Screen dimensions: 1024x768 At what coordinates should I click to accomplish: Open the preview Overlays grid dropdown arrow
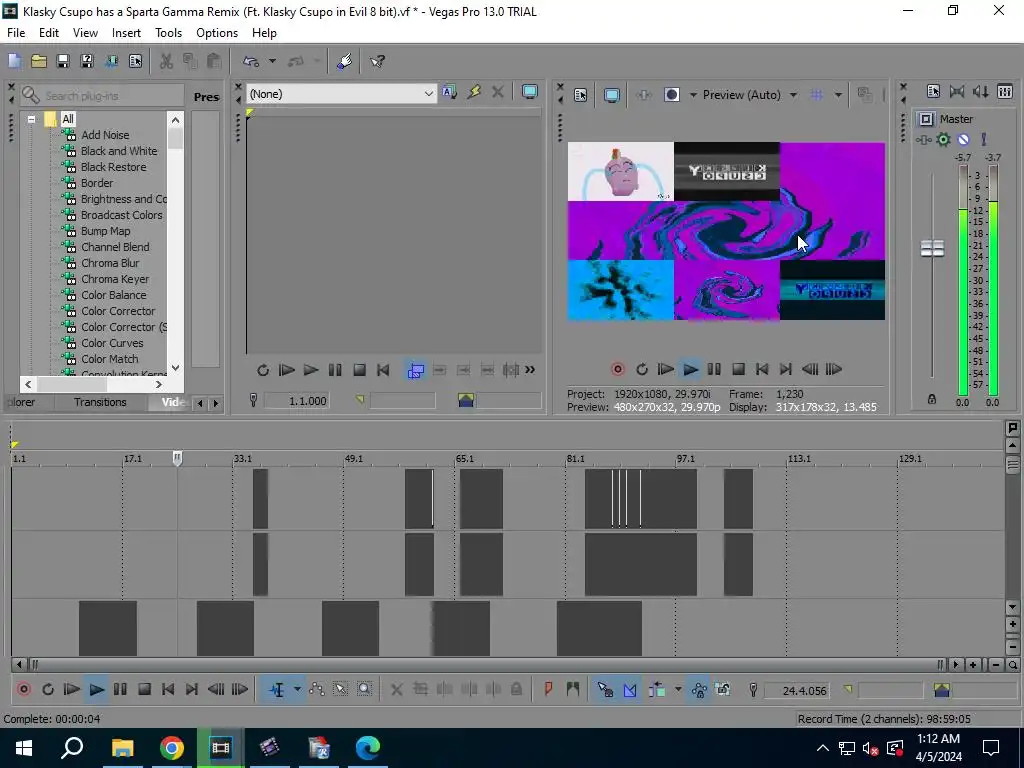[x=838, y=95]
